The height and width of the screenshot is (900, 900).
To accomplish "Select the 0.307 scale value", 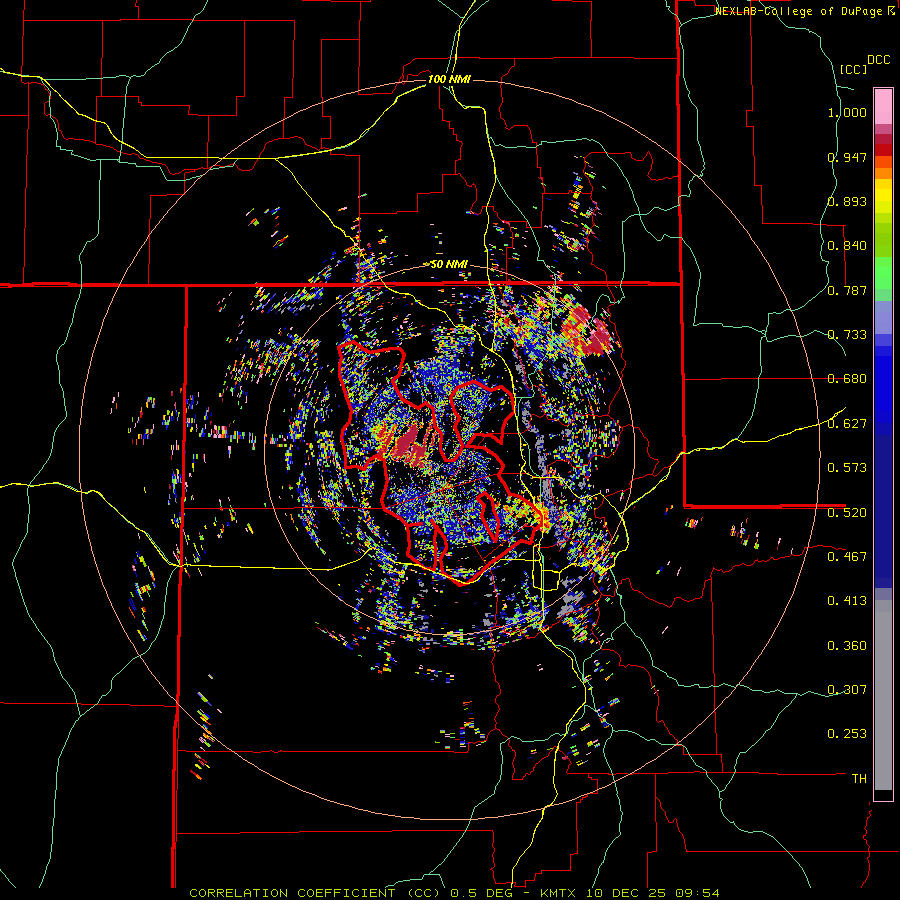I will pos(847,689).
